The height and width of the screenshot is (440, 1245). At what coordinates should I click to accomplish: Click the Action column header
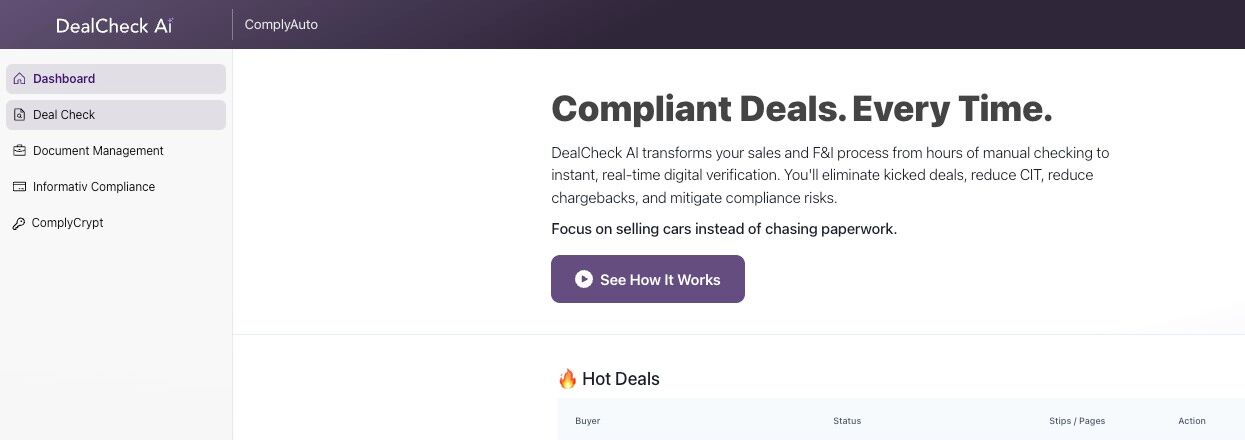[1191, 421]
